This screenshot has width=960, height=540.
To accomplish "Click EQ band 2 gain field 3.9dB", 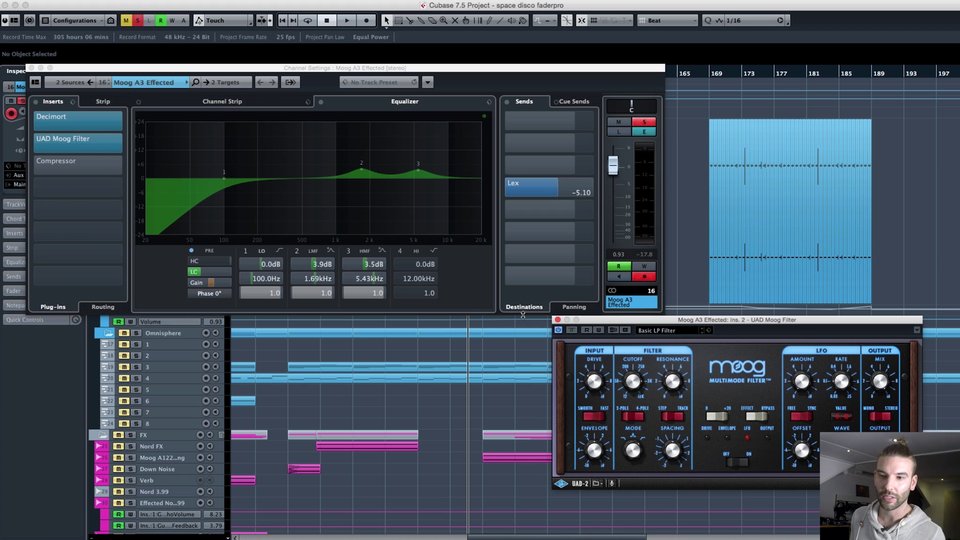I will (x=312, y=264).
